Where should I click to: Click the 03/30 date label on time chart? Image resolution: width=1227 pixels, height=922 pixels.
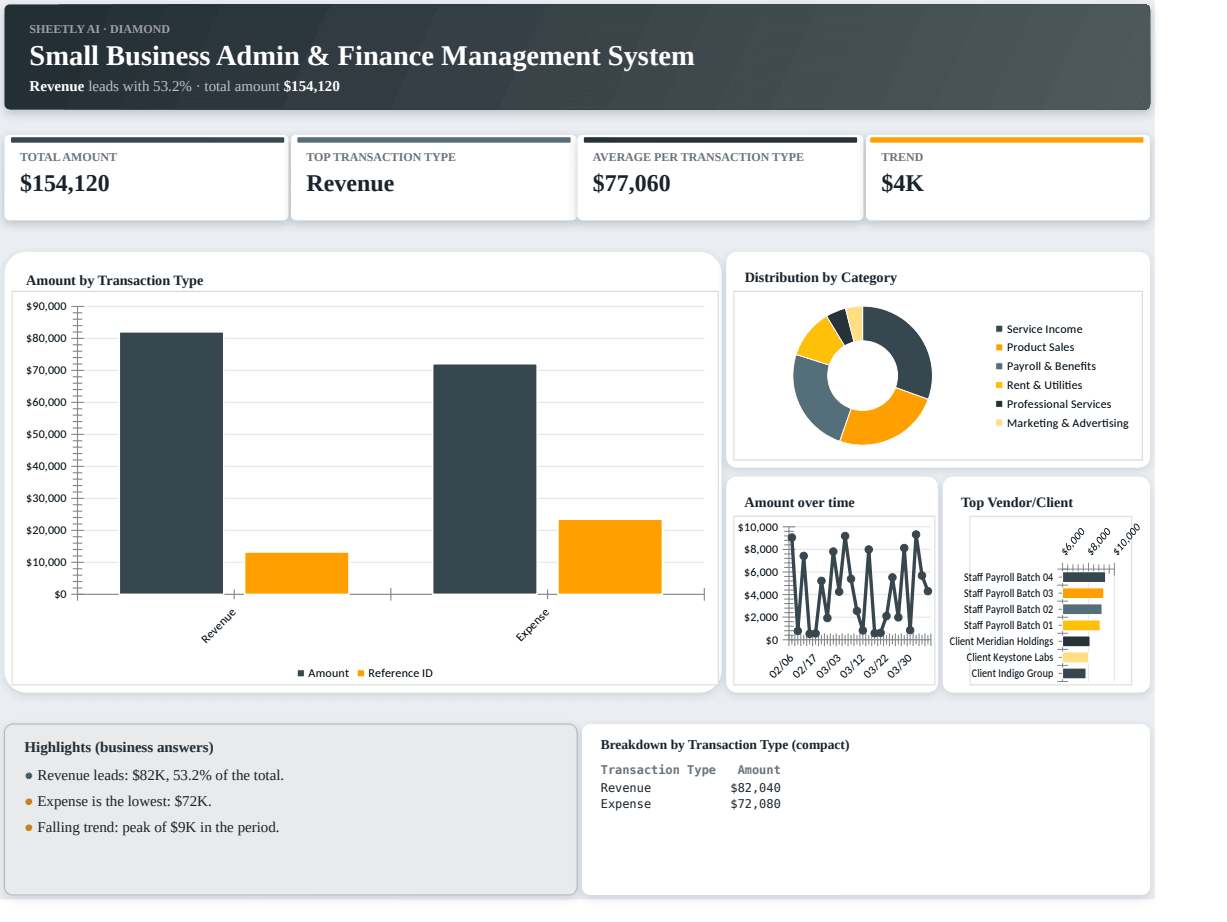900,666
